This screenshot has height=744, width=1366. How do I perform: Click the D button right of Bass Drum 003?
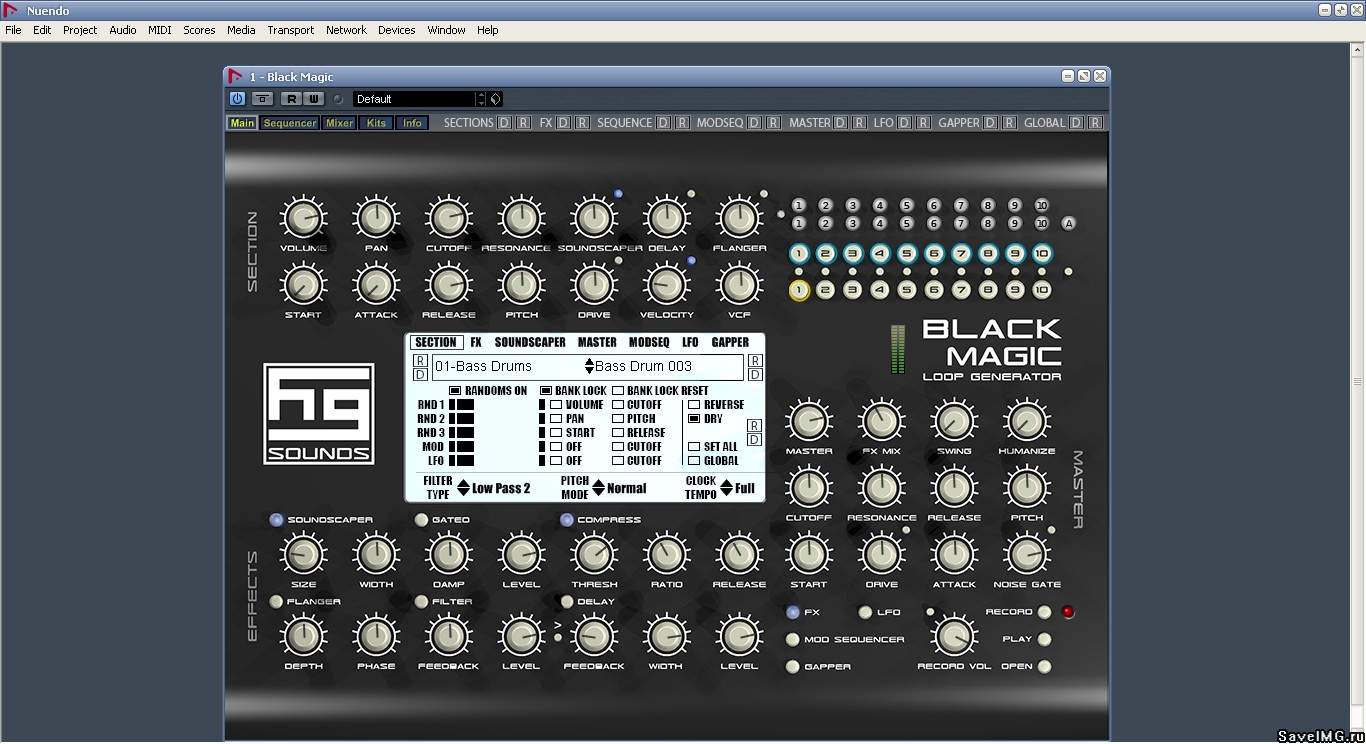[755, 374]
